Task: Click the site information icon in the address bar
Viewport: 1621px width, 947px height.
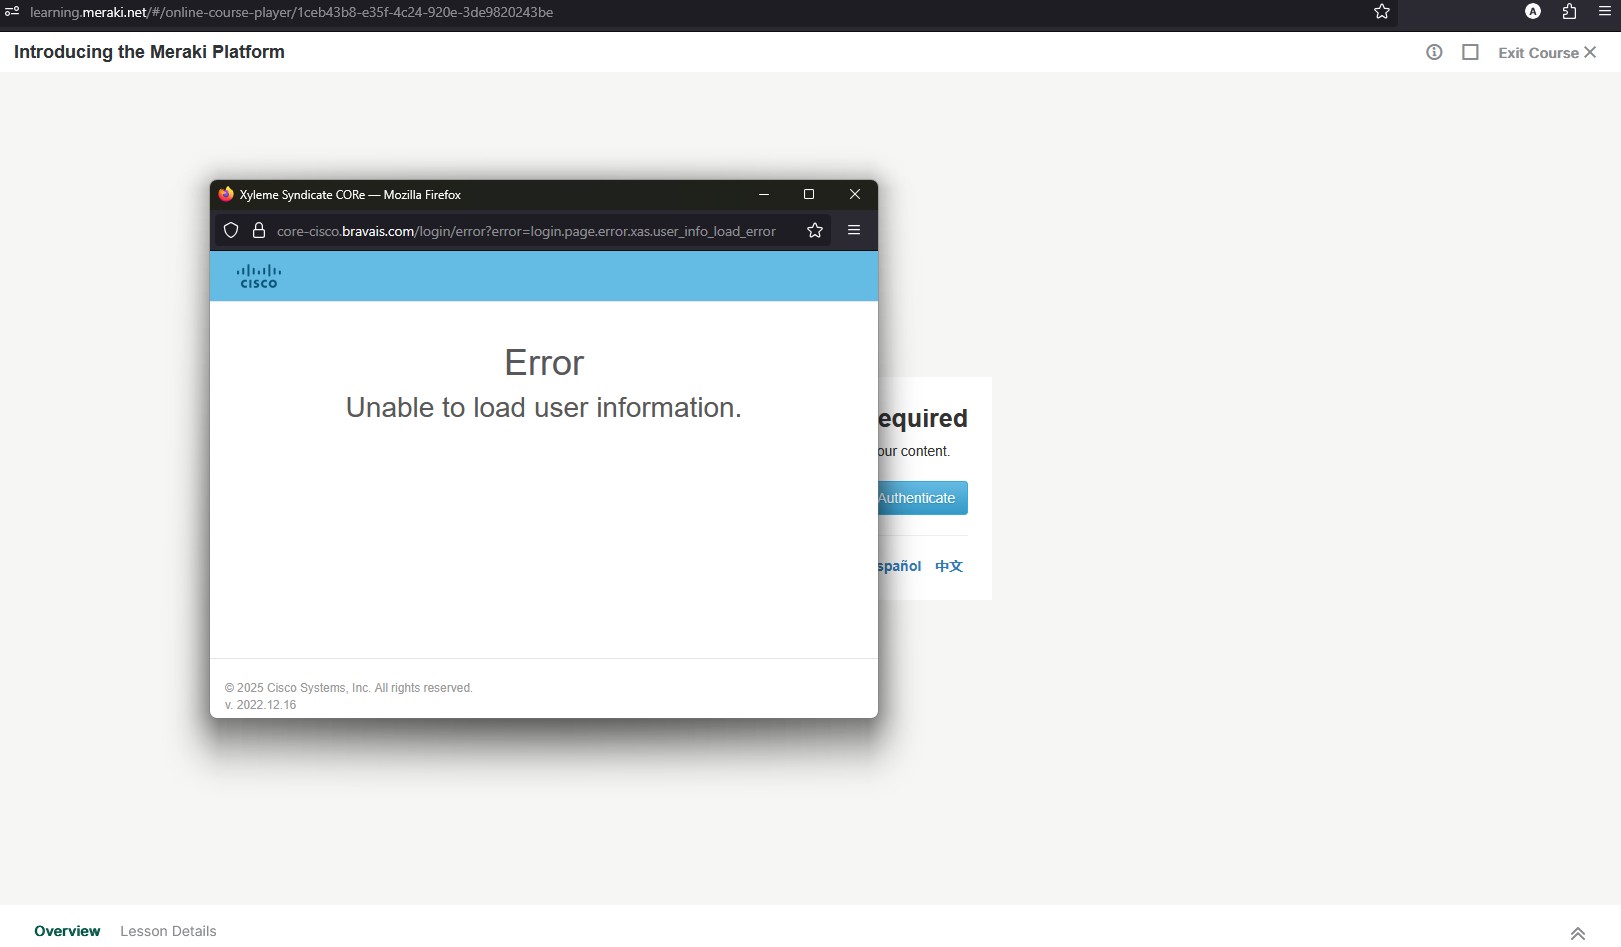Action: pos(12,12)
